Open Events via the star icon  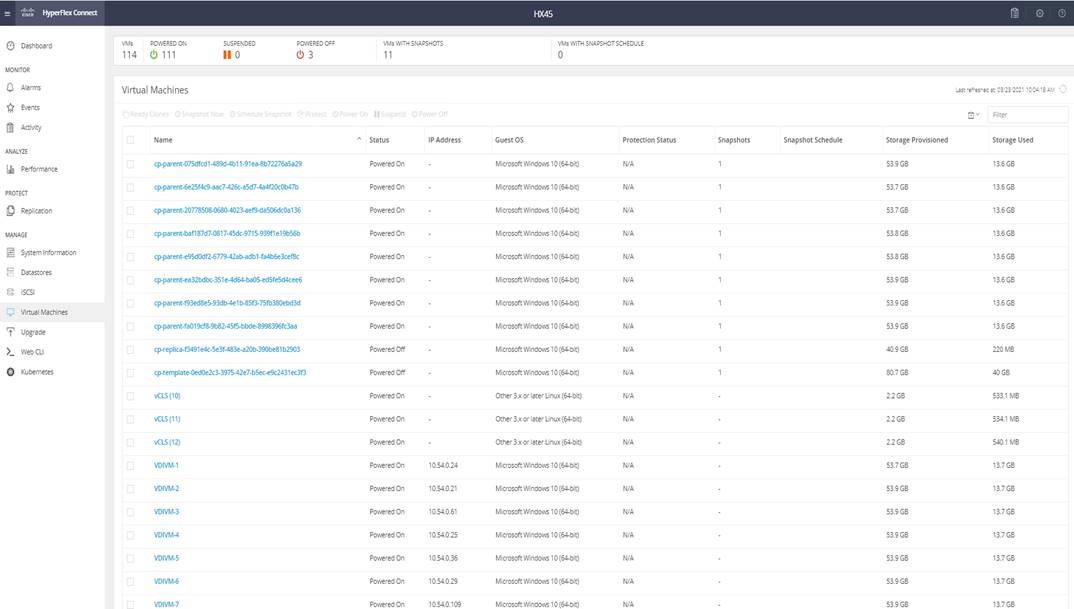point(10,108)
